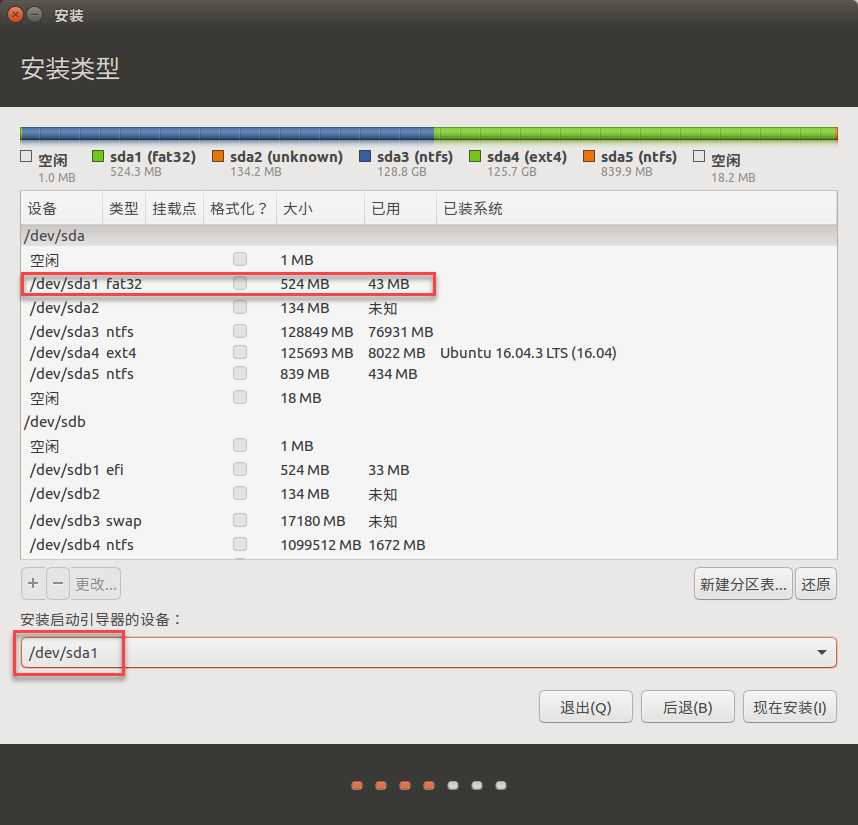This screenshot has width=858, height=825.
Task: Click the 现在安装(I) install button
Action: pos(789,706)
